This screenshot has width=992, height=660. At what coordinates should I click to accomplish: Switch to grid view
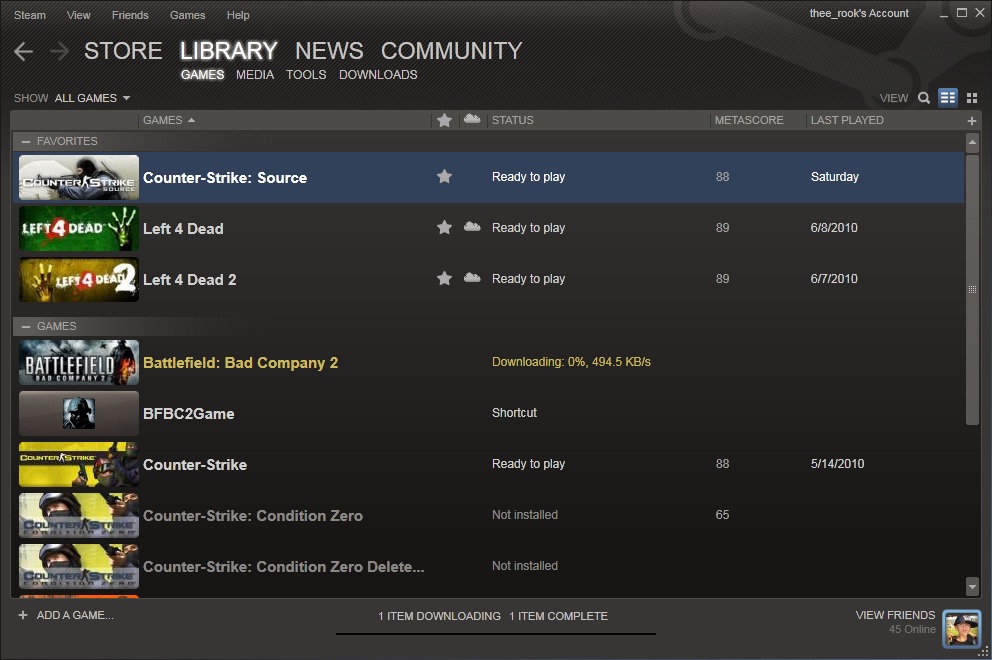click(x=972, y=98)
